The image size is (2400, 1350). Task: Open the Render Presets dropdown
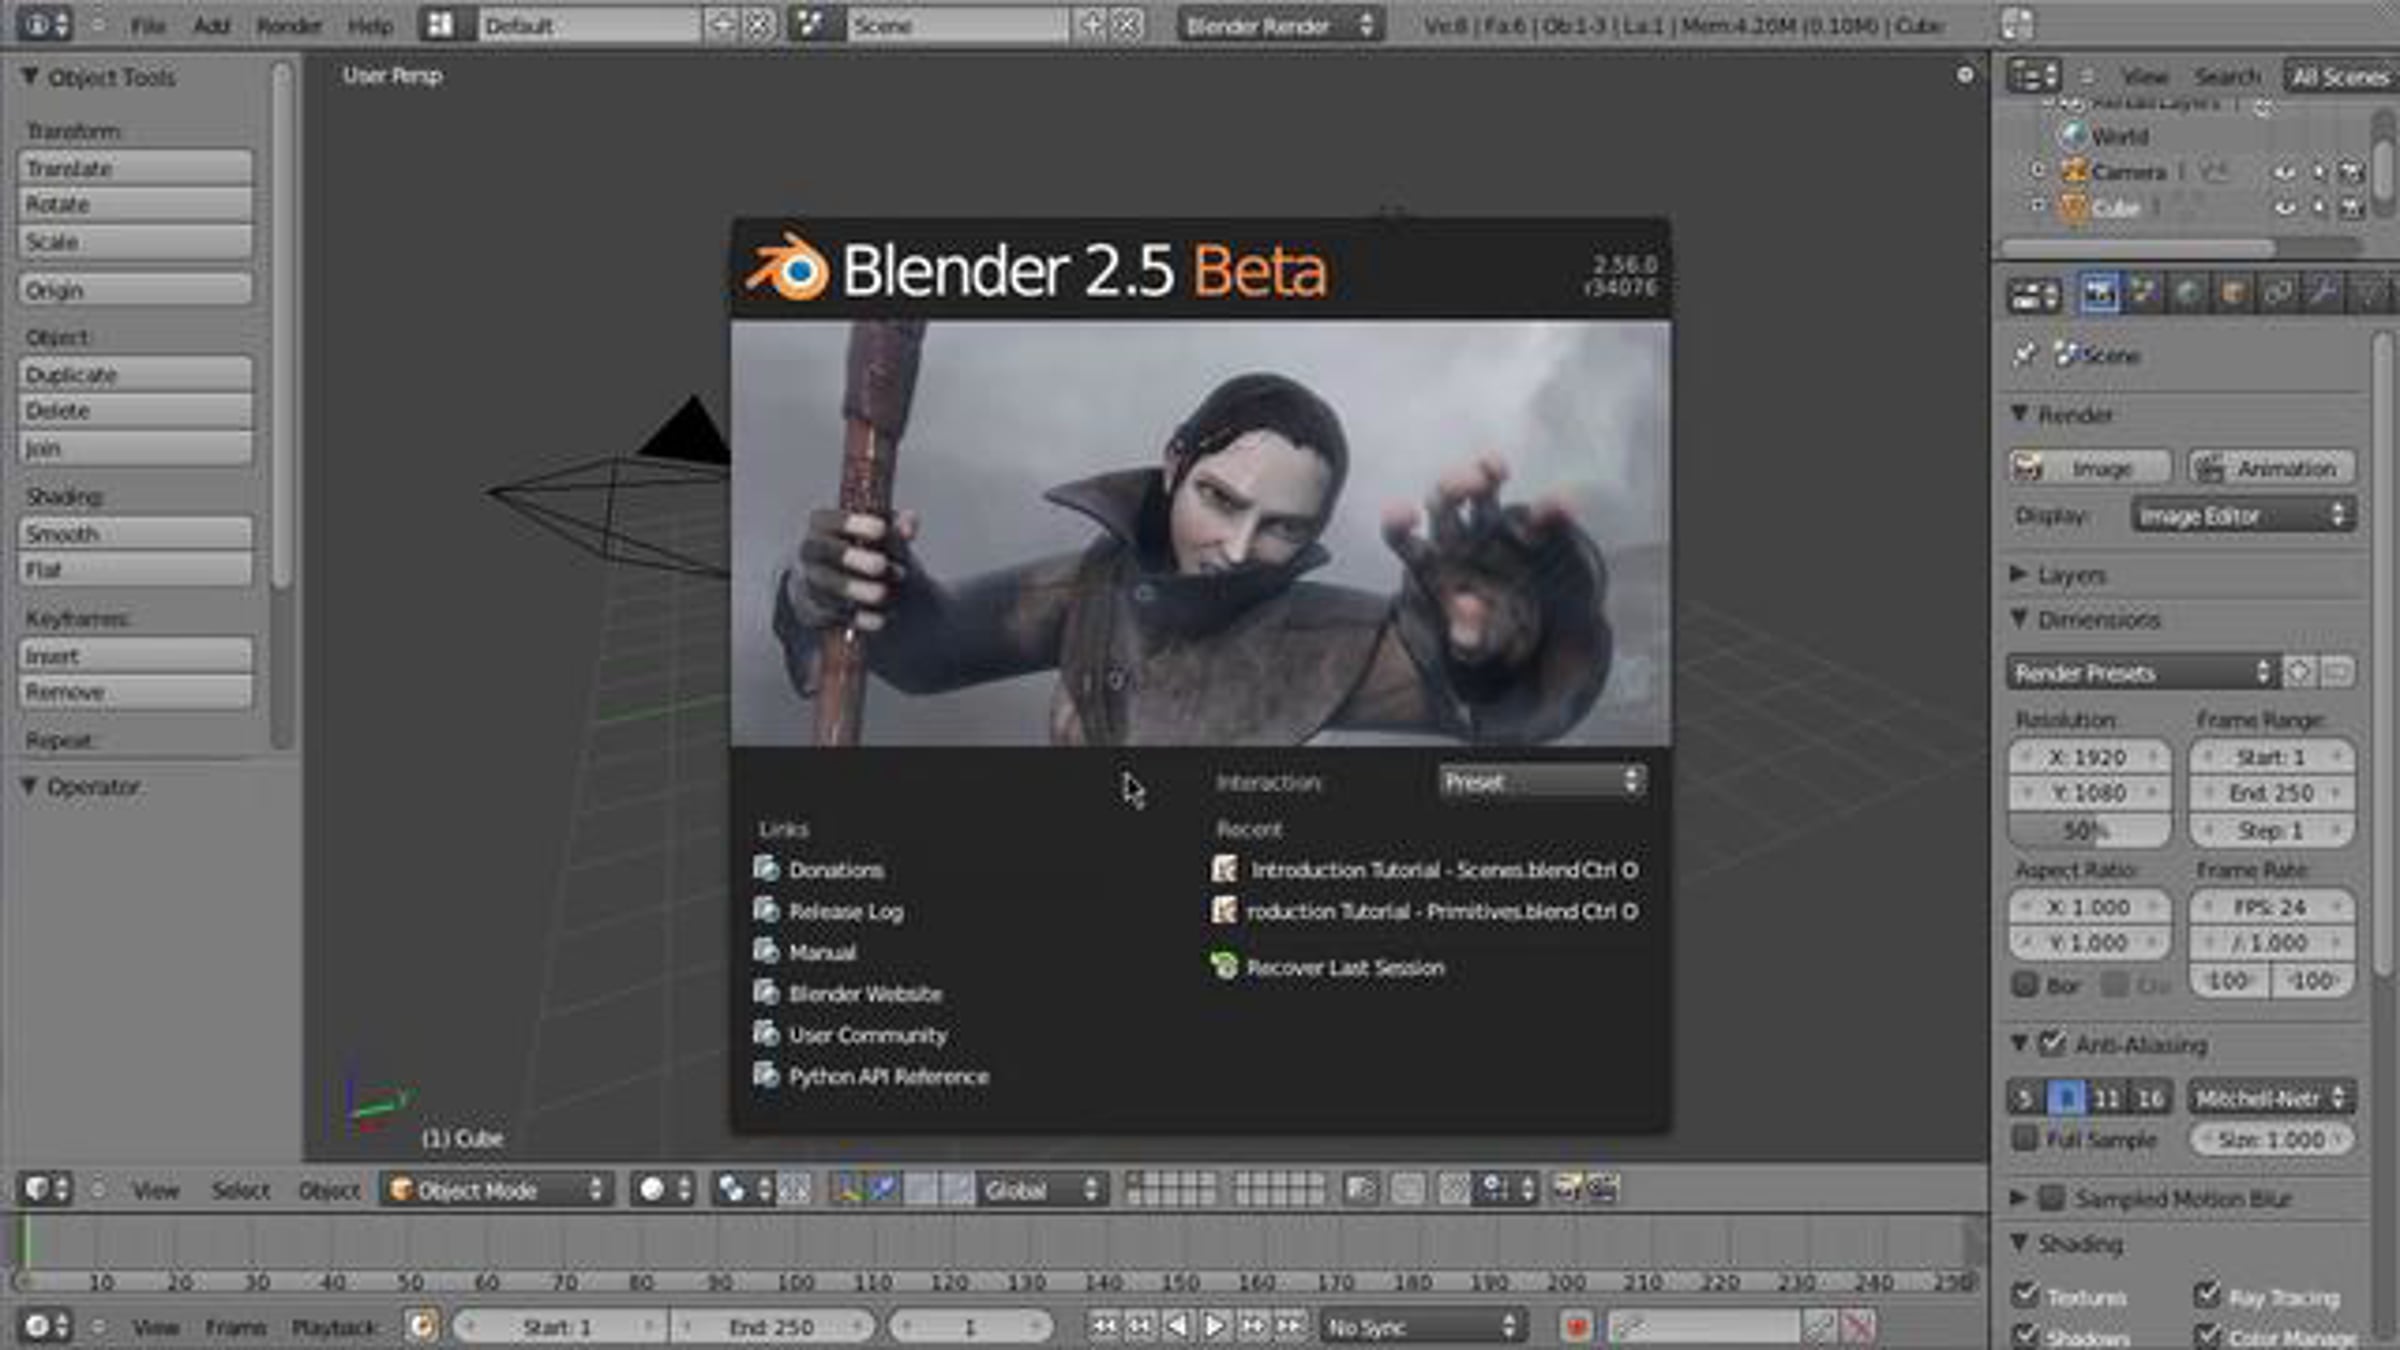2140,673
